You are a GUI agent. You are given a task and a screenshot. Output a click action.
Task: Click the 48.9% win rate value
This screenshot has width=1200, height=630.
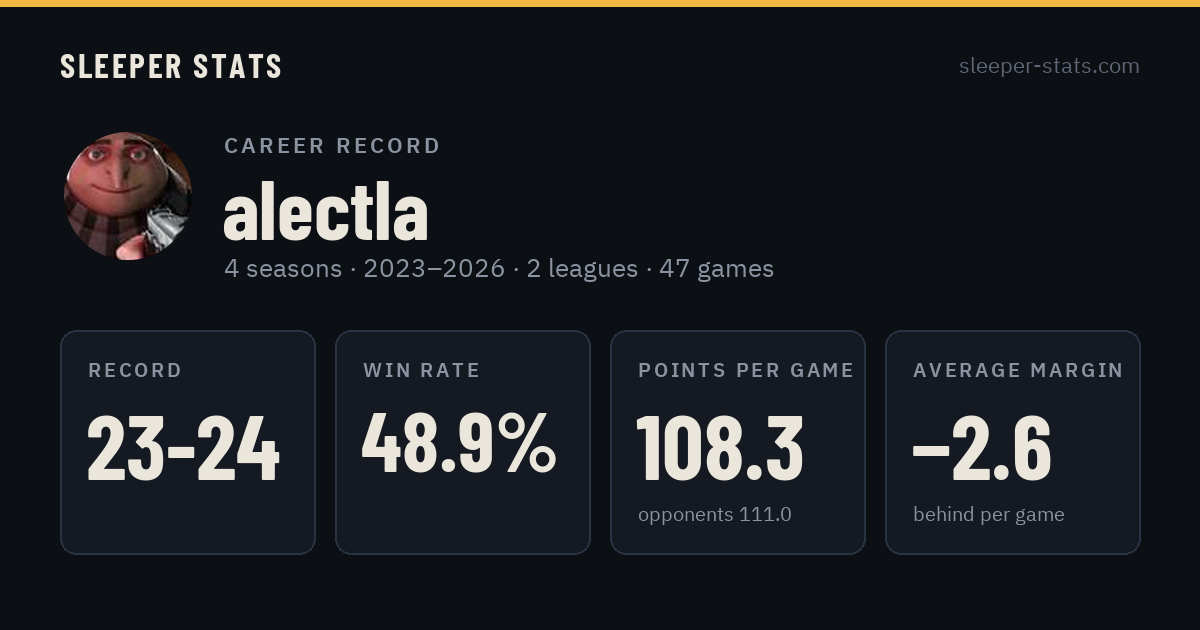[459, 445]
